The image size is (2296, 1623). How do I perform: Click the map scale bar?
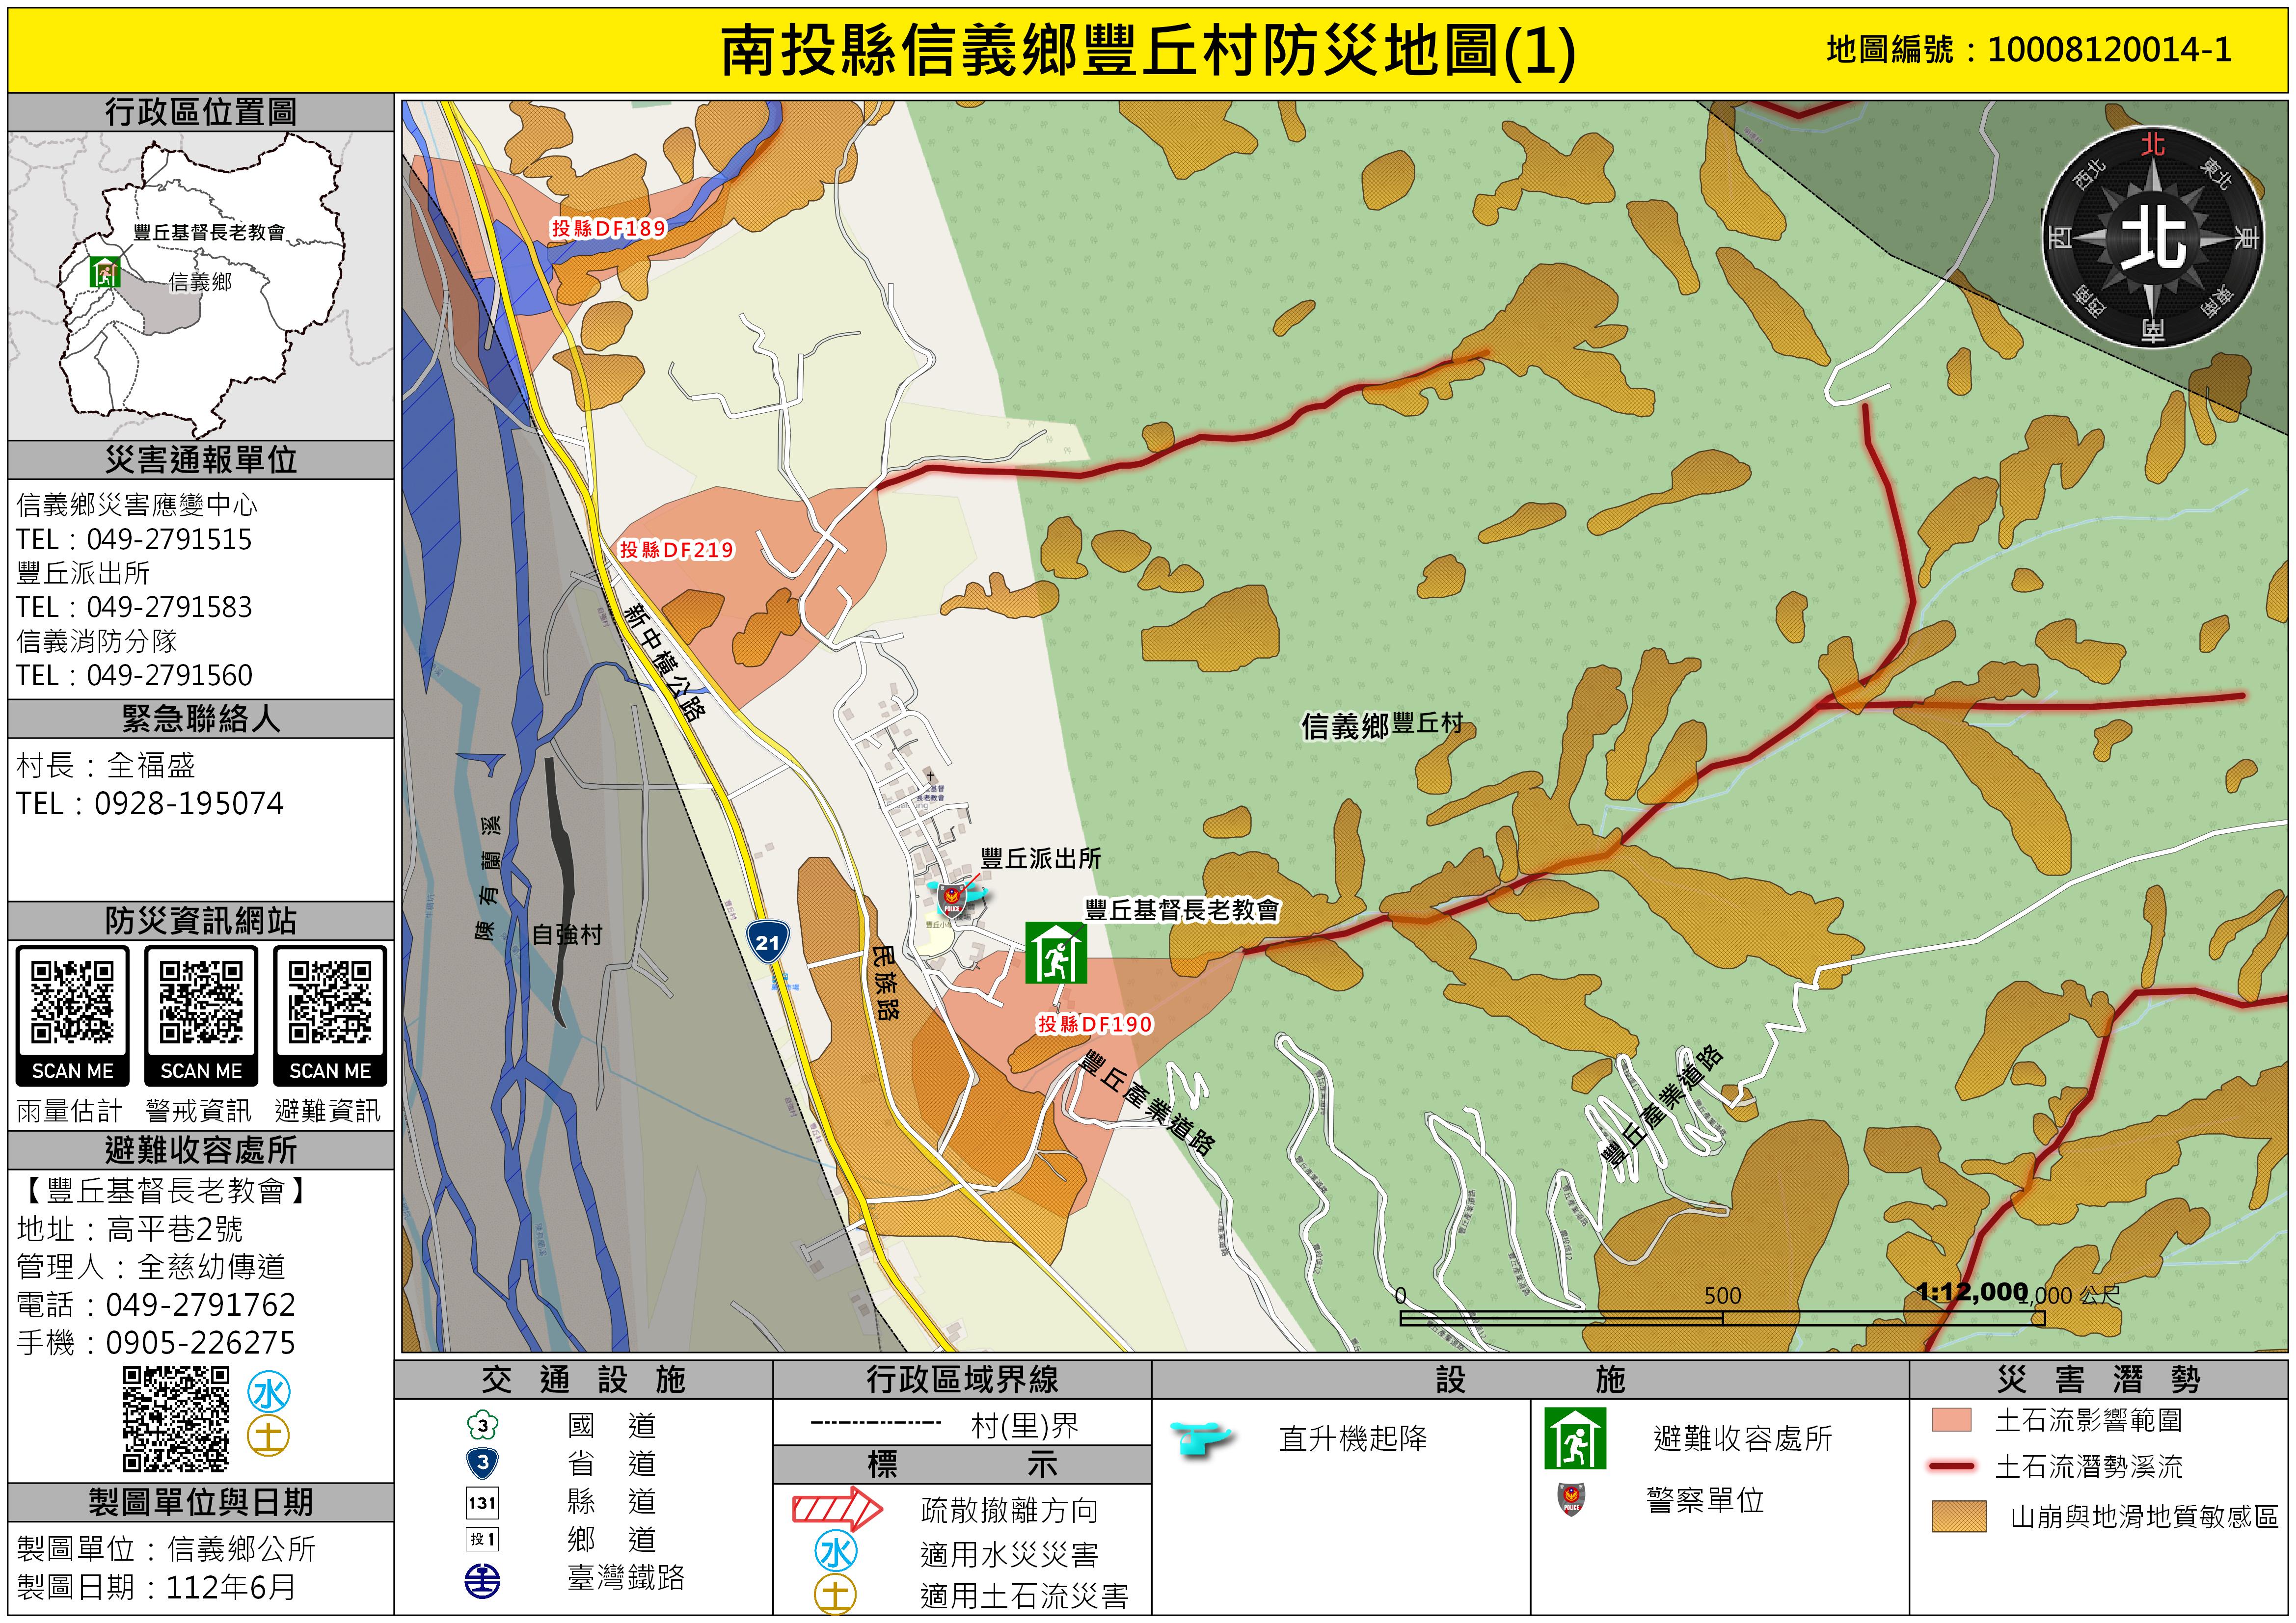(x=1722, y=1318)
